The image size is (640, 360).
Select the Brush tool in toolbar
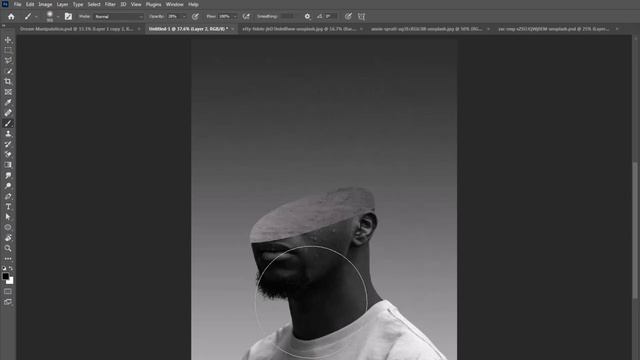click(8, 123)
